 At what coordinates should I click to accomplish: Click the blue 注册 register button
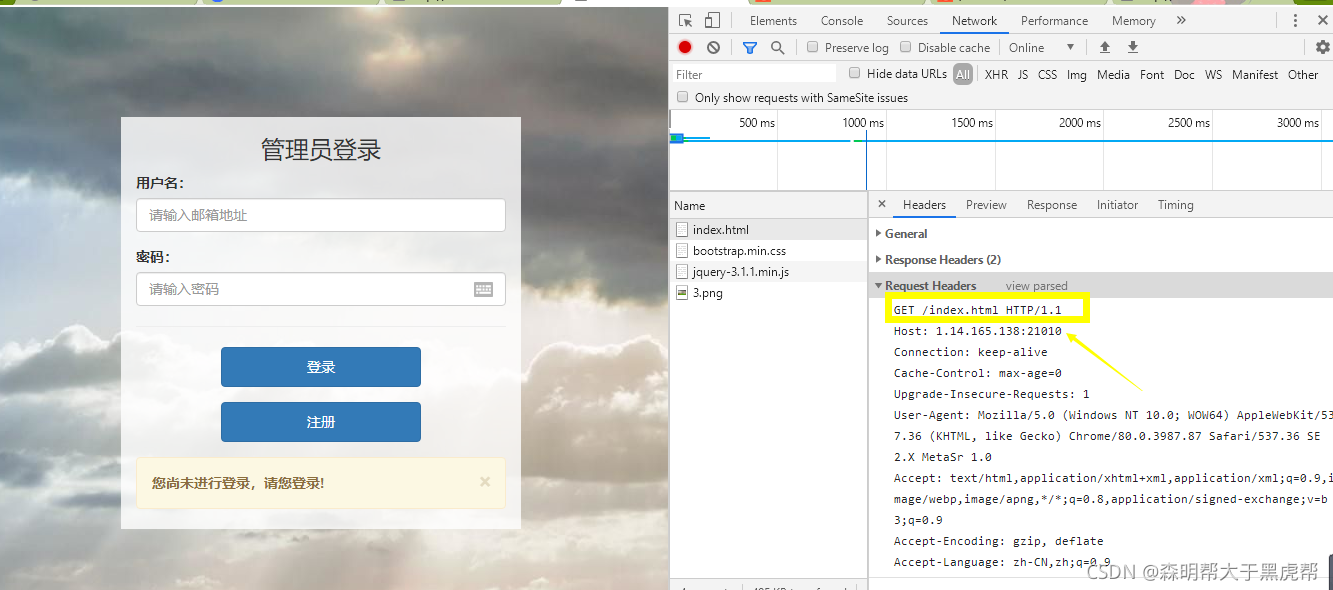321,422
